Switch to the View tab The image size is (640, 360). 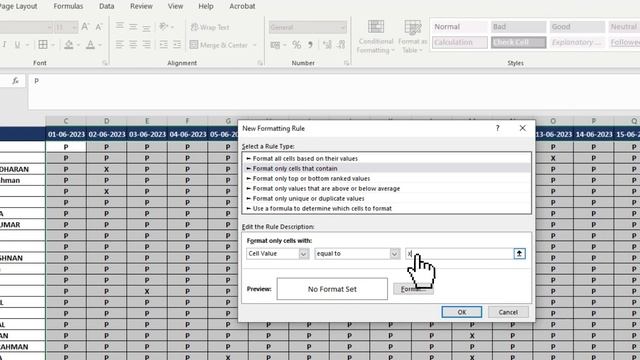(176, 6)
